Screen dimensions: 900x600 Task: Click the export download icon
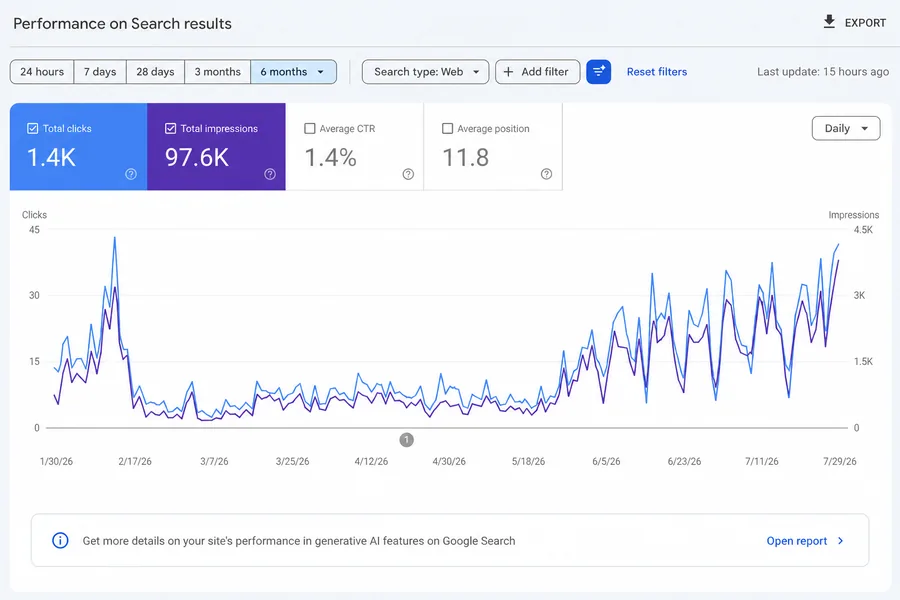pos(829,22)
